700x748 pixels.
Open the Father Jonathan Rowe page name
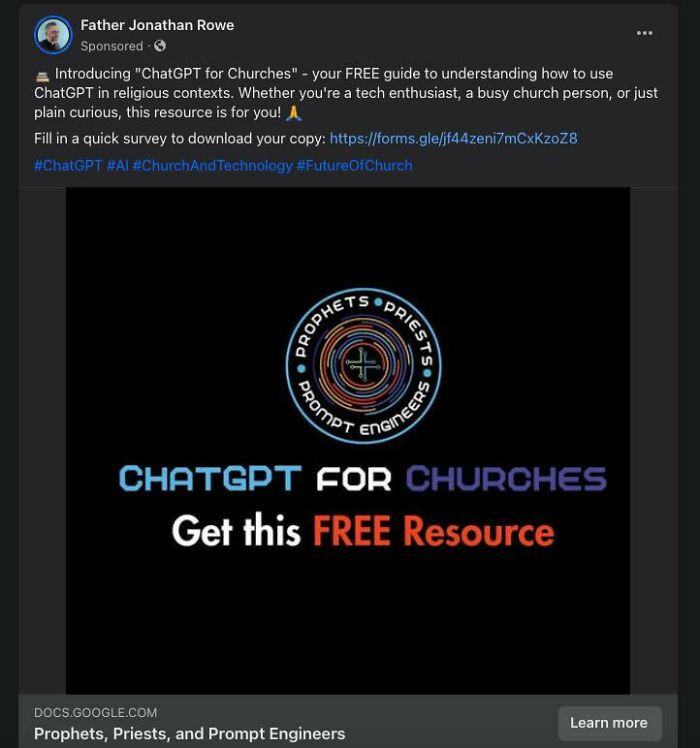(157, 25)
